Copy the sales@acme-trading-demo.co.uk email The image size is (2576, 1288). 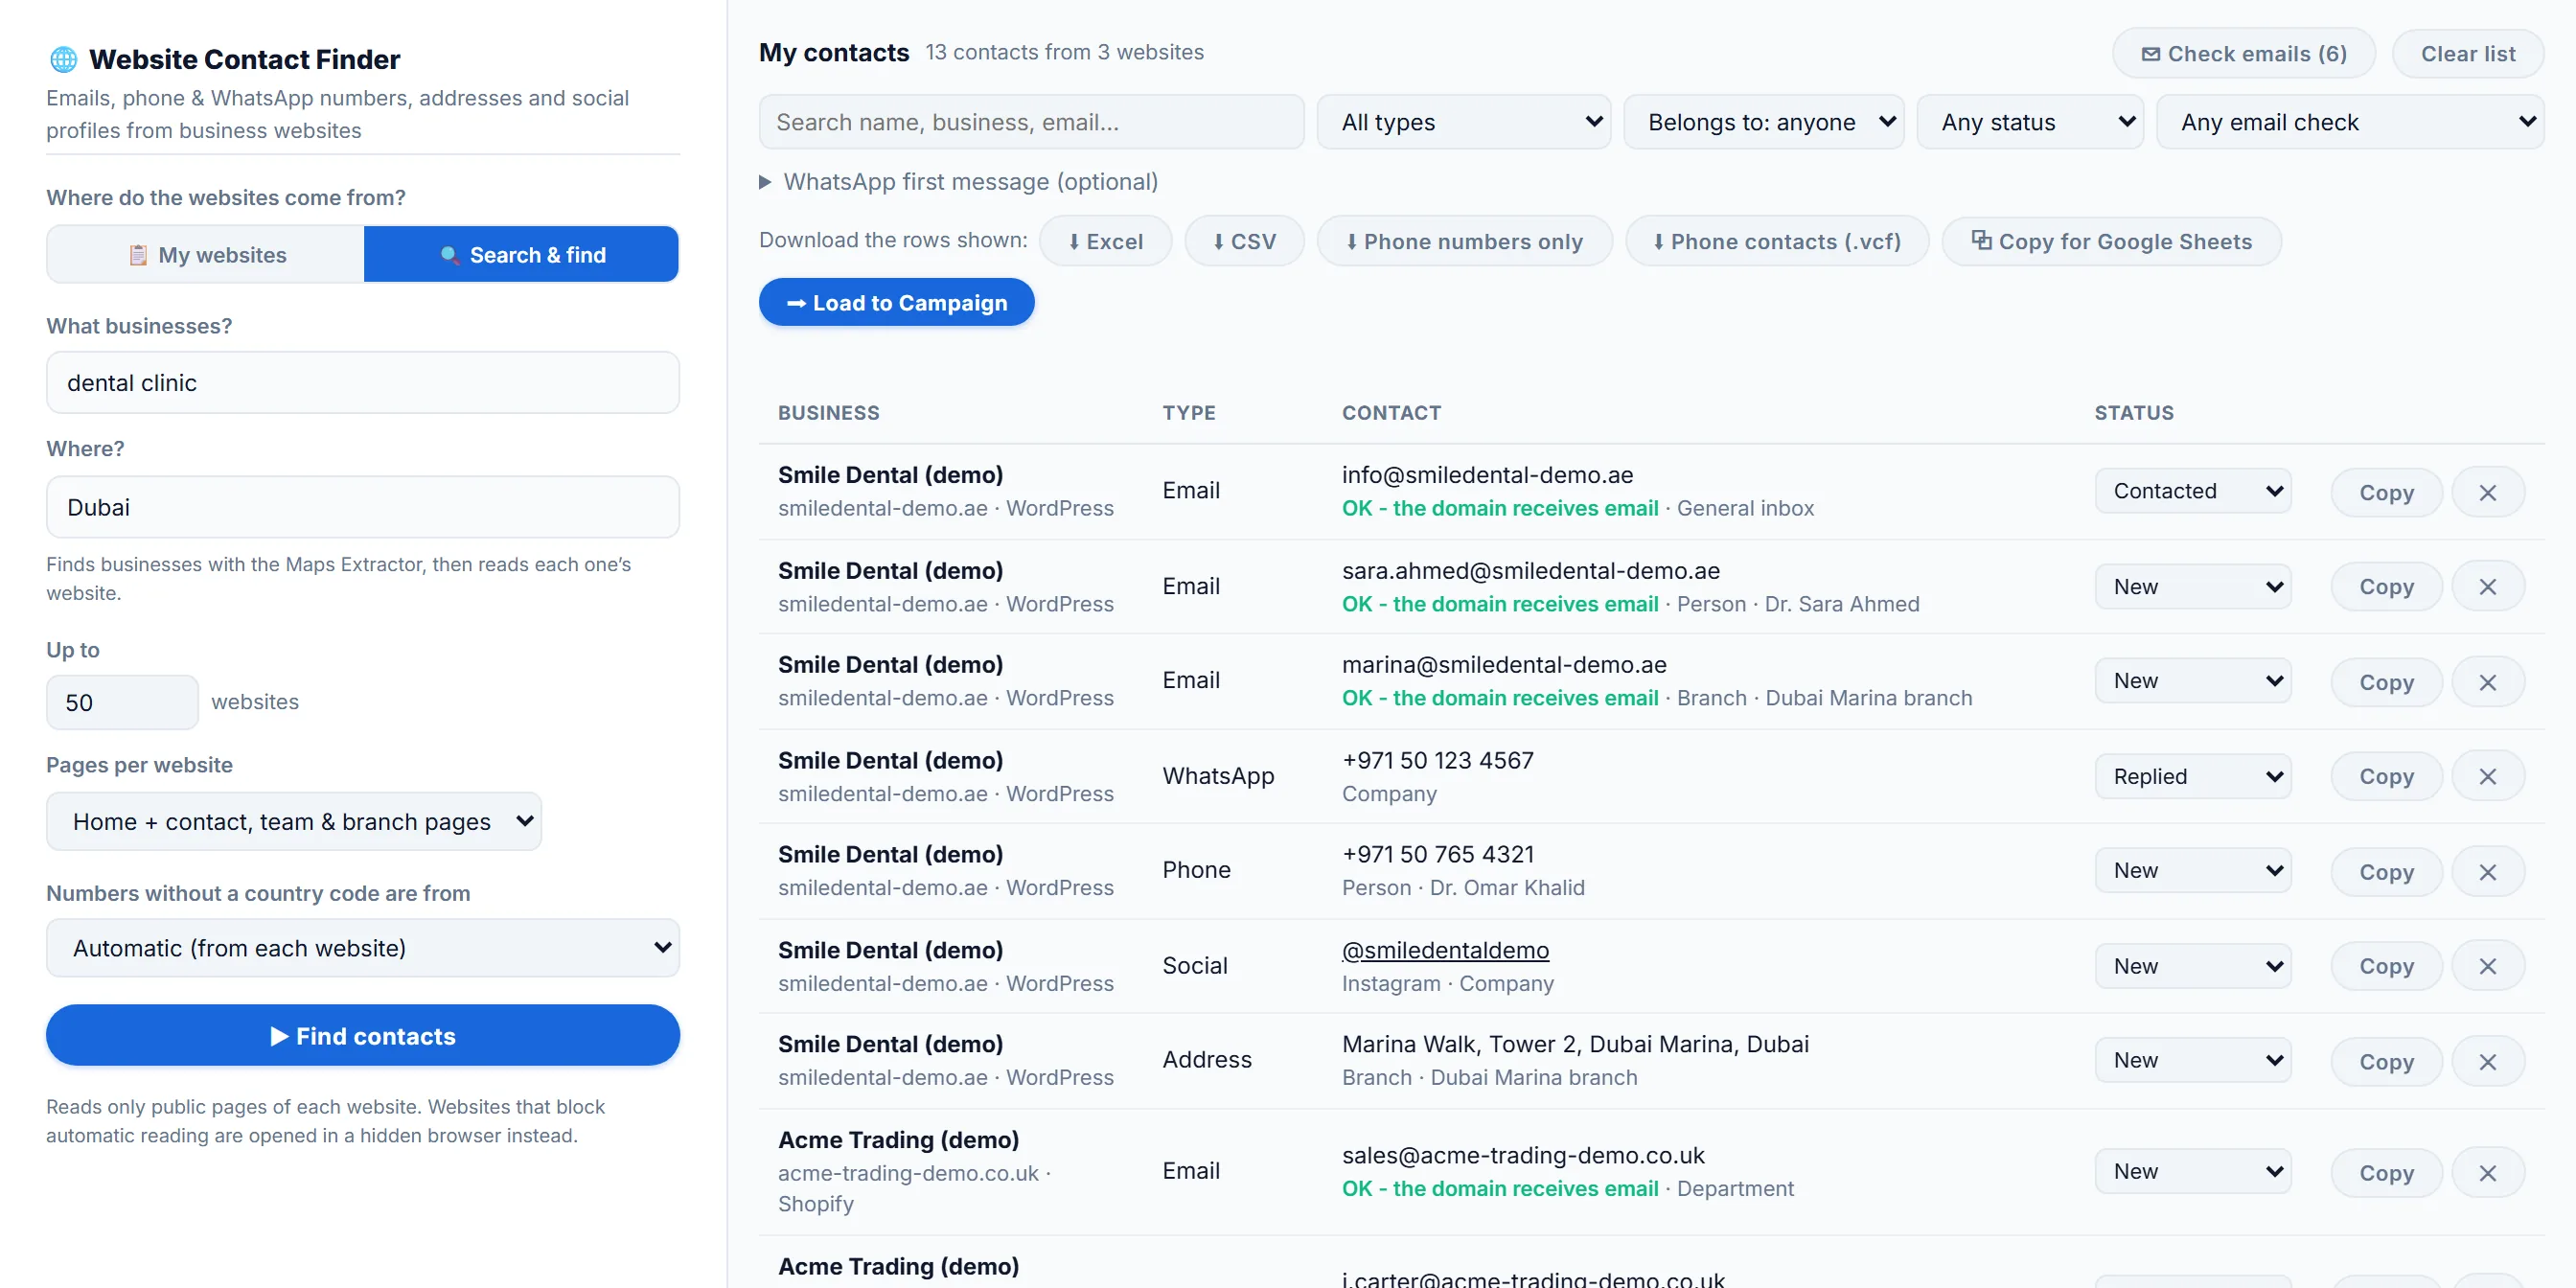pos(2386,1172)
